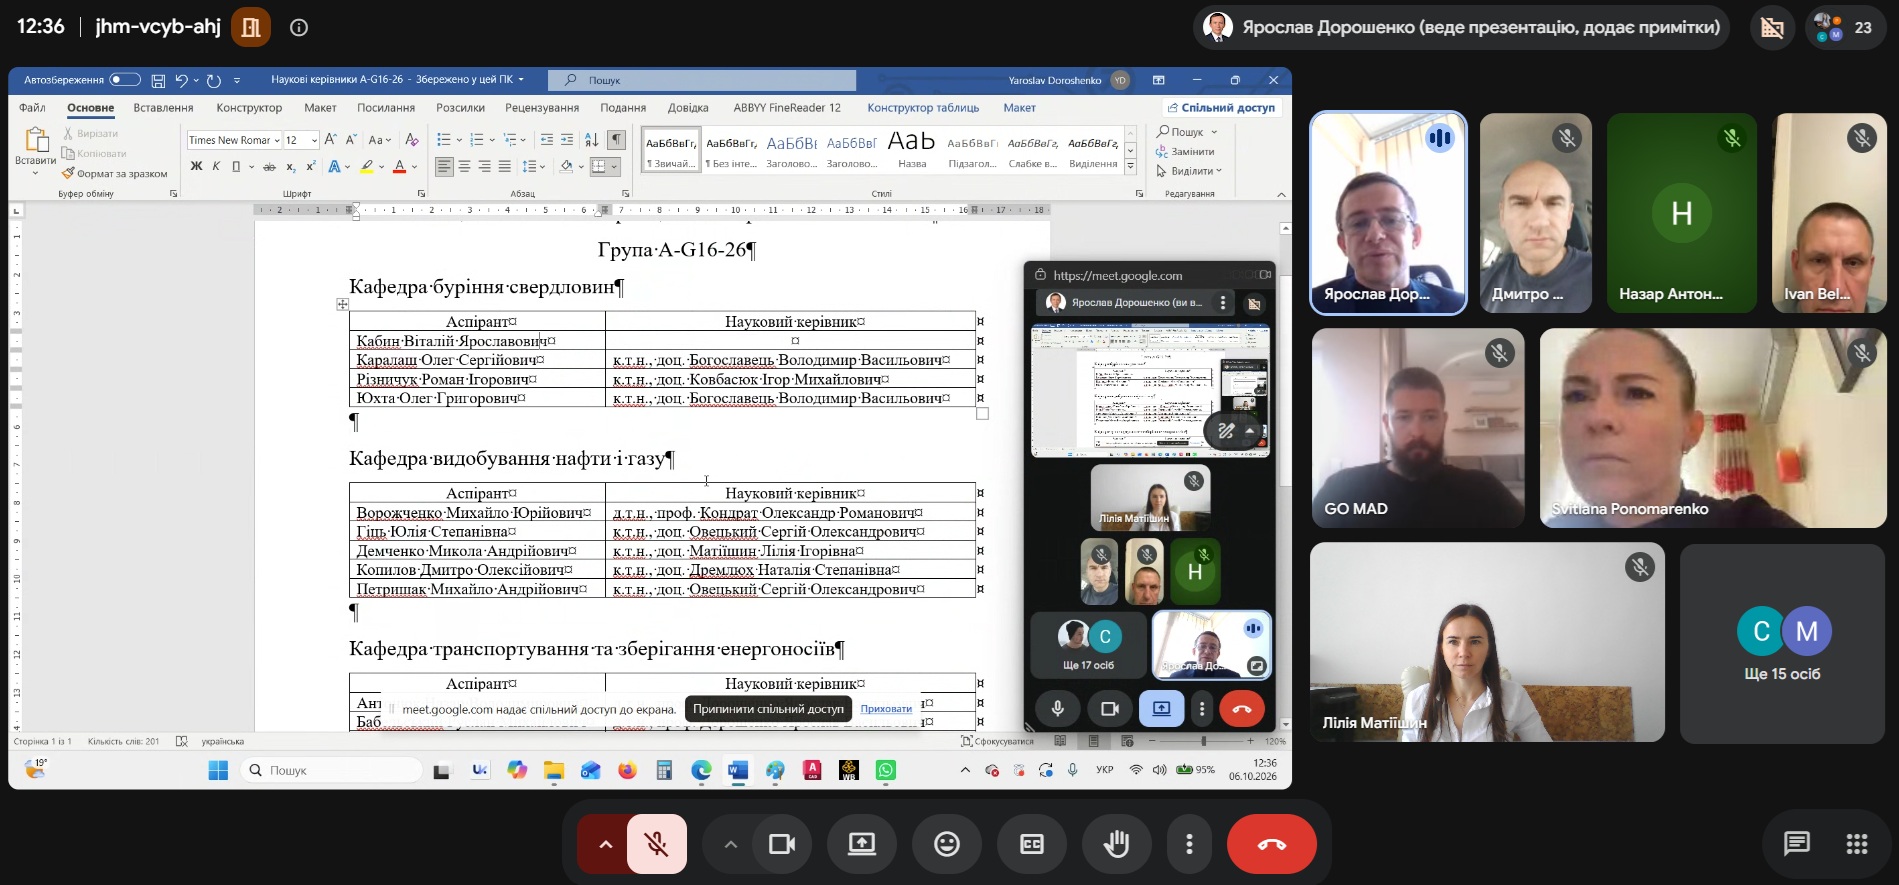Raise hand in Google Meet toolbar
Image resolution: width=1899 pixels, height=885 pixels.
(x=1116, y=844)
